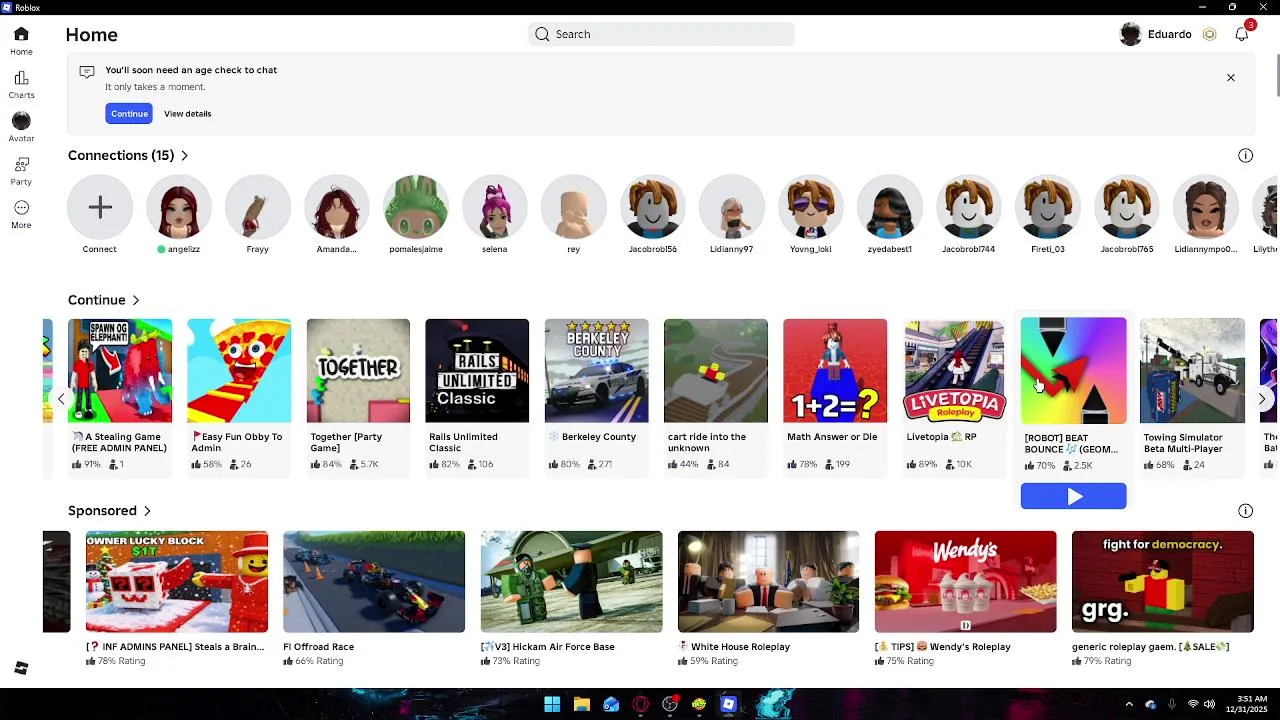The width and height of the screenshot is (1280, 720).
Task: Click the Sponsored info icon
Action: point(1245,511)
